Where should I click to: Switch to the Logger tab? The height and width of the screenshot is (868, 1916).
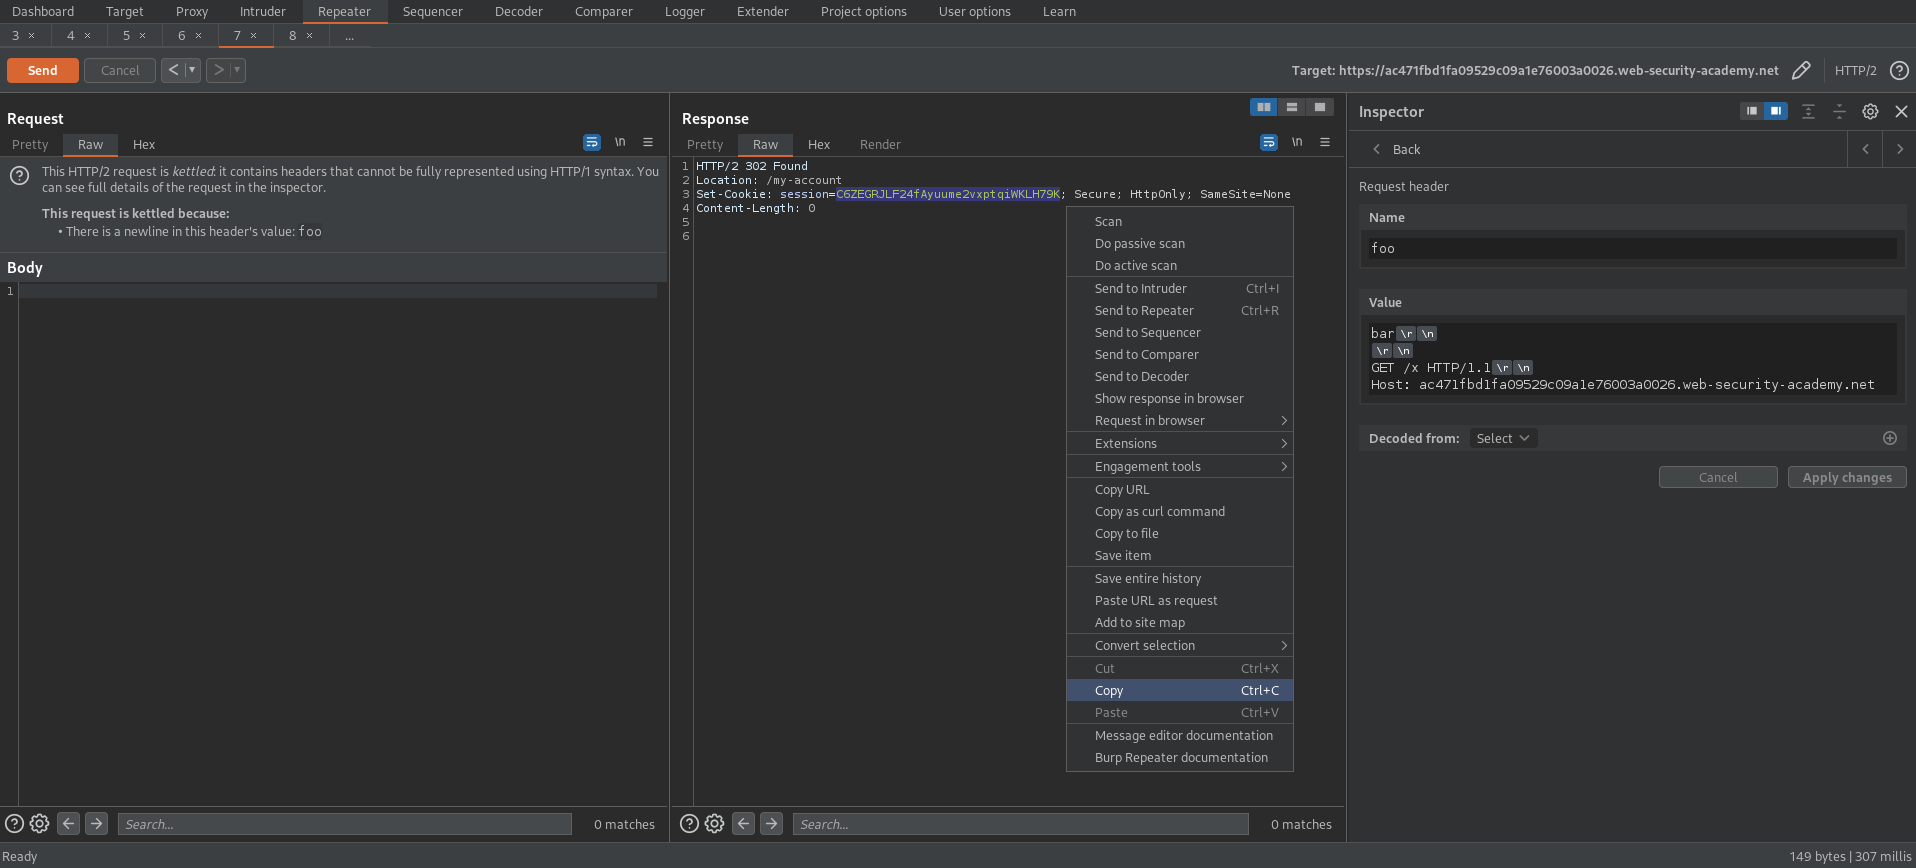point(684,11)
